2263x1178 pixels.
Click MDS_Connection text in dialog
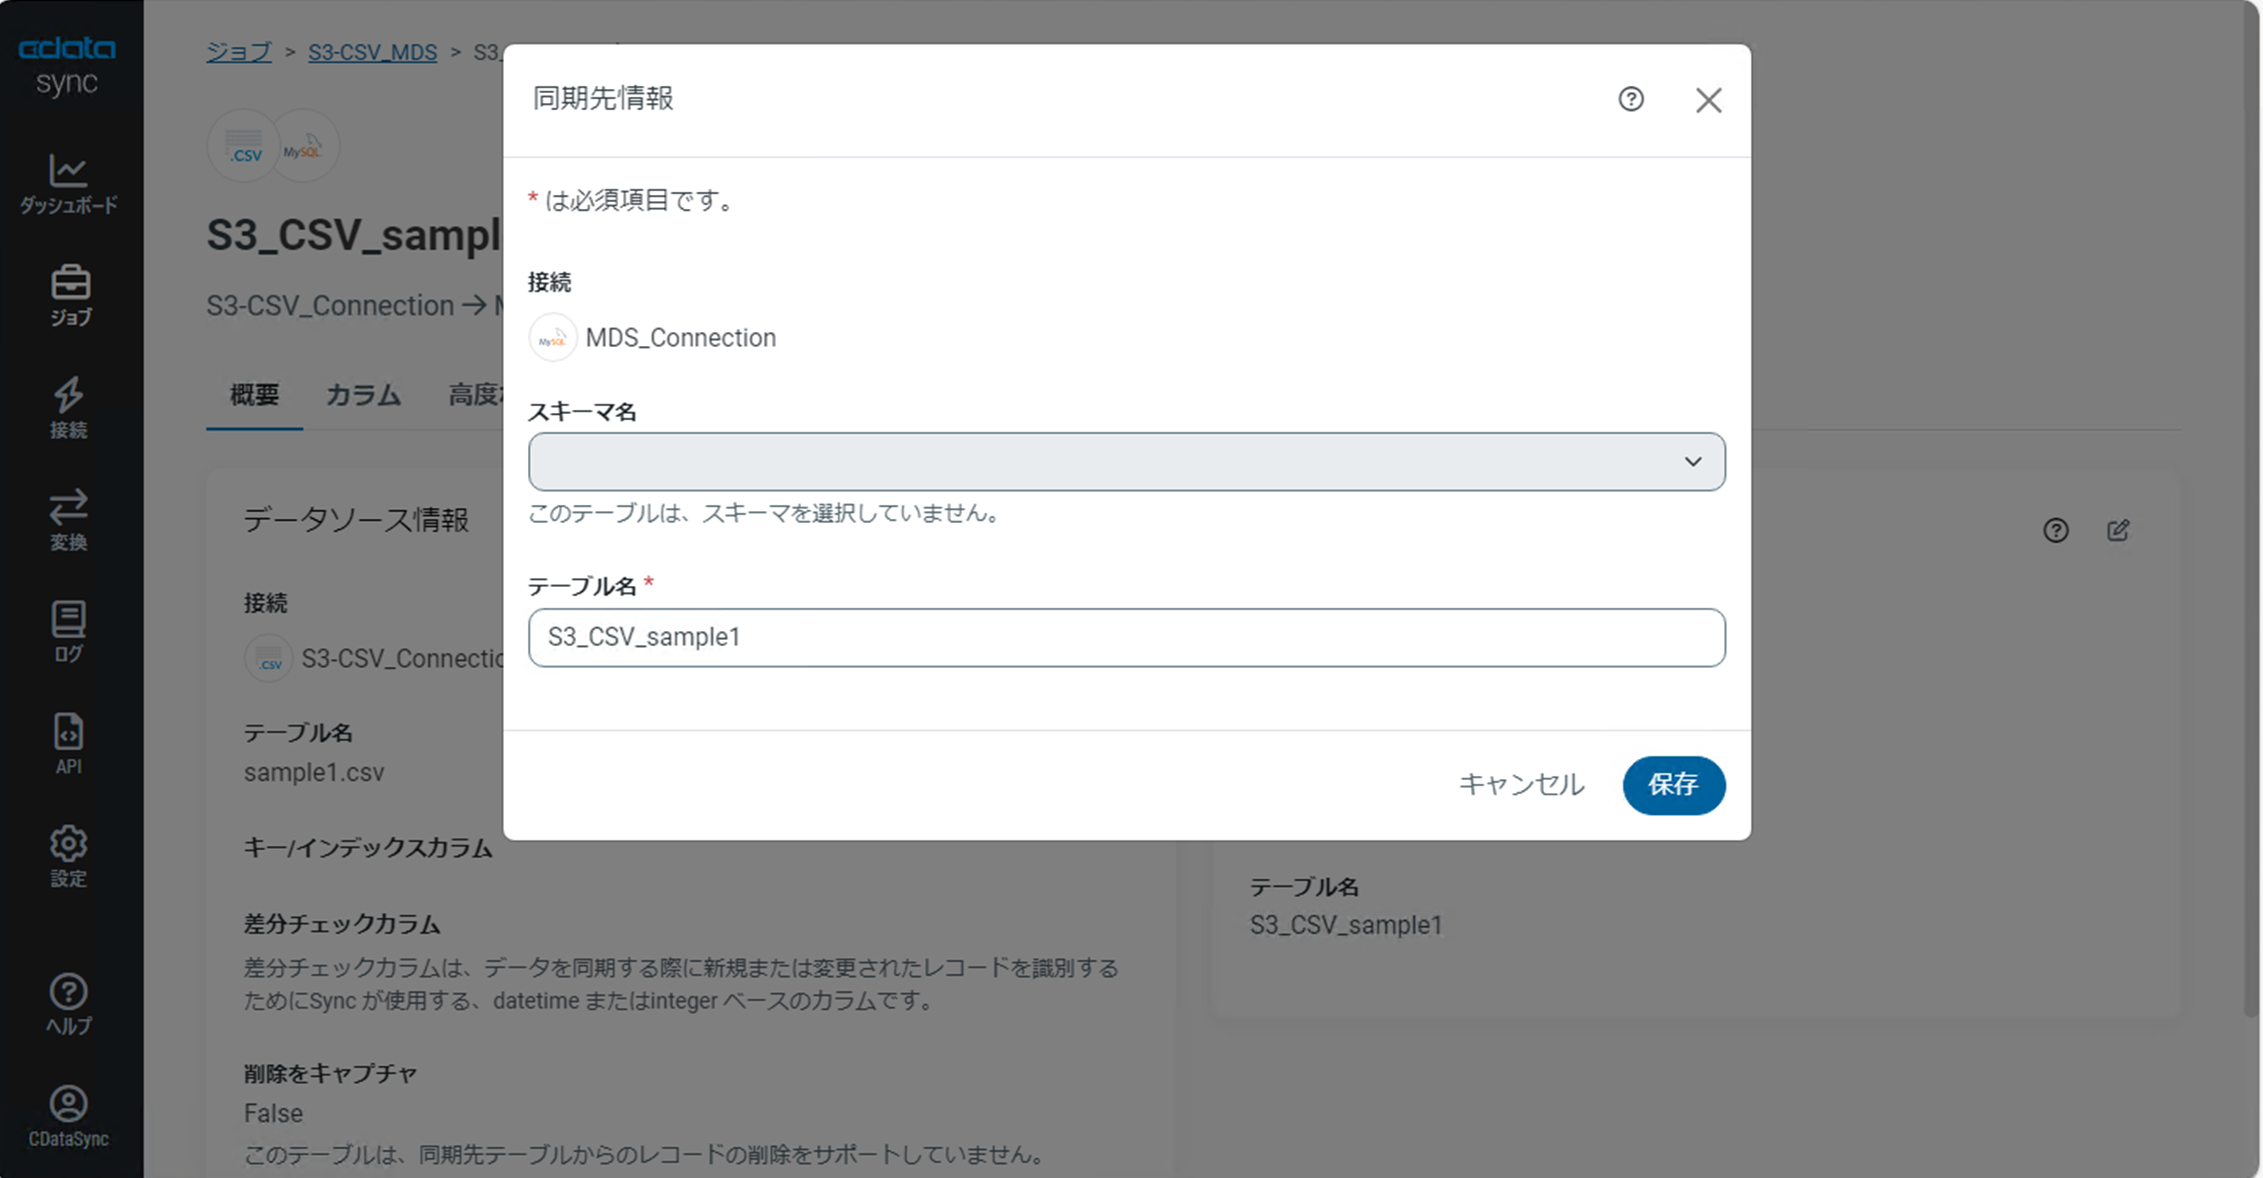click(680, 338)
